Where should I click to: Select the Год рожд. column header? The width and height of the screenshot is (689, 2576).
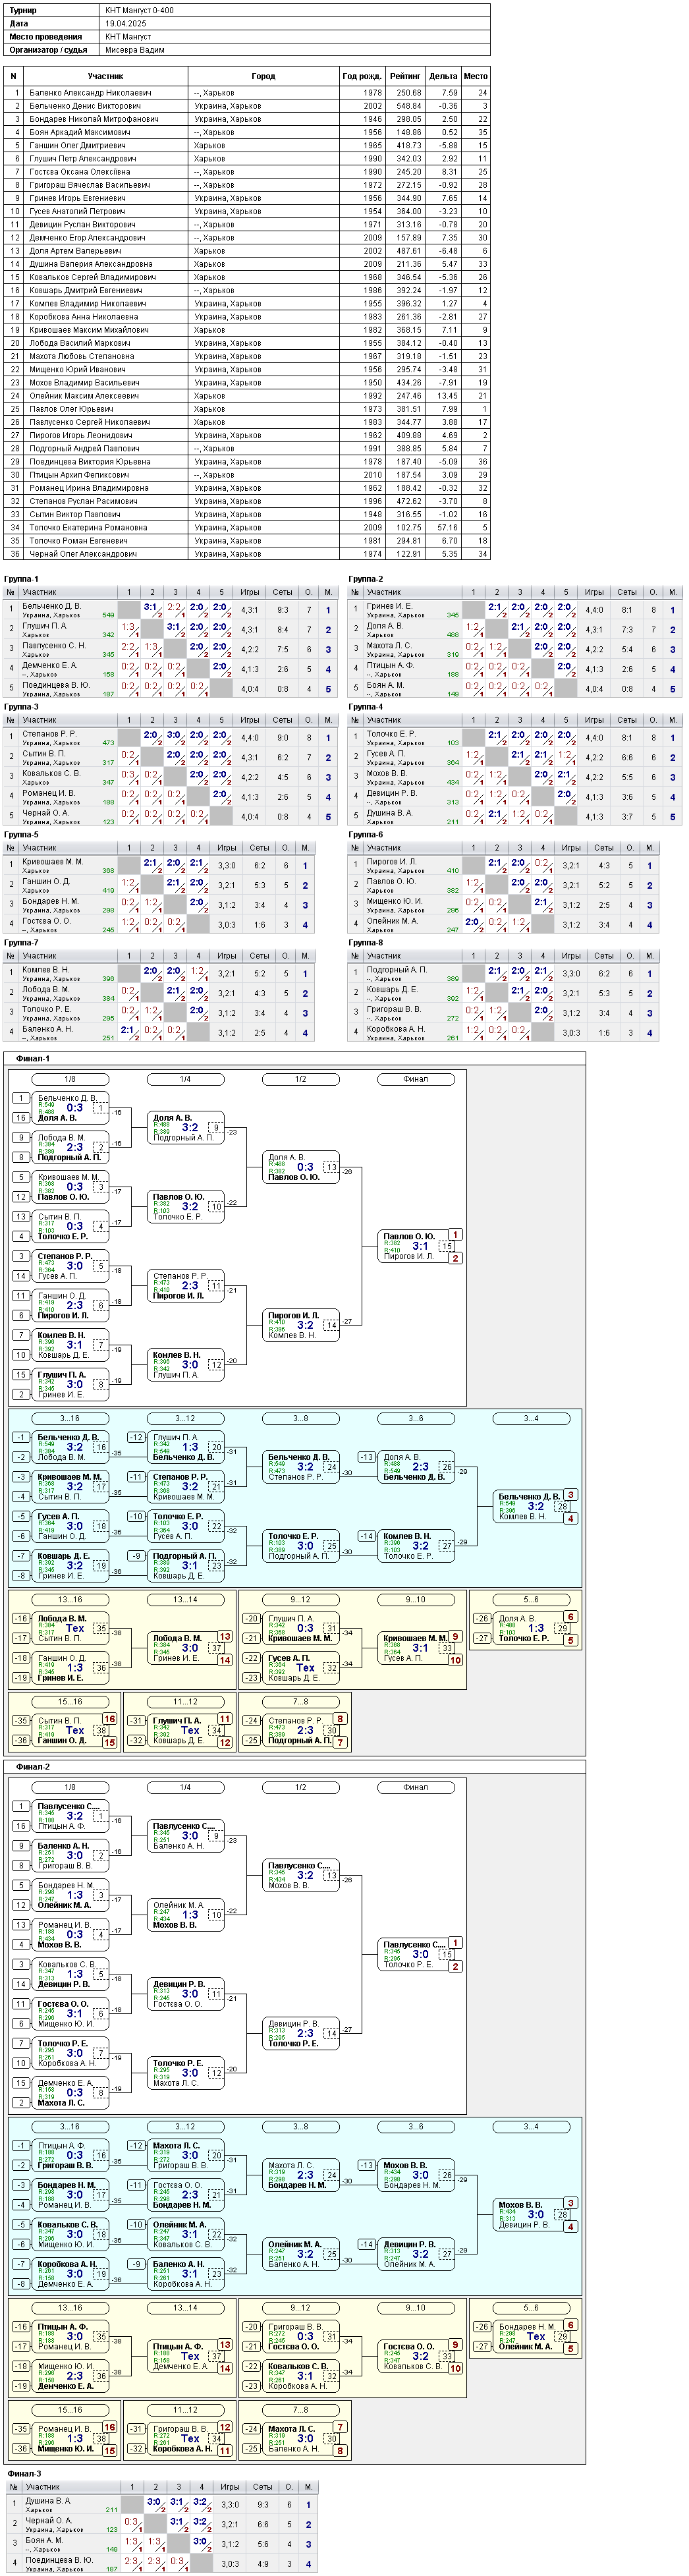[362, 76]
